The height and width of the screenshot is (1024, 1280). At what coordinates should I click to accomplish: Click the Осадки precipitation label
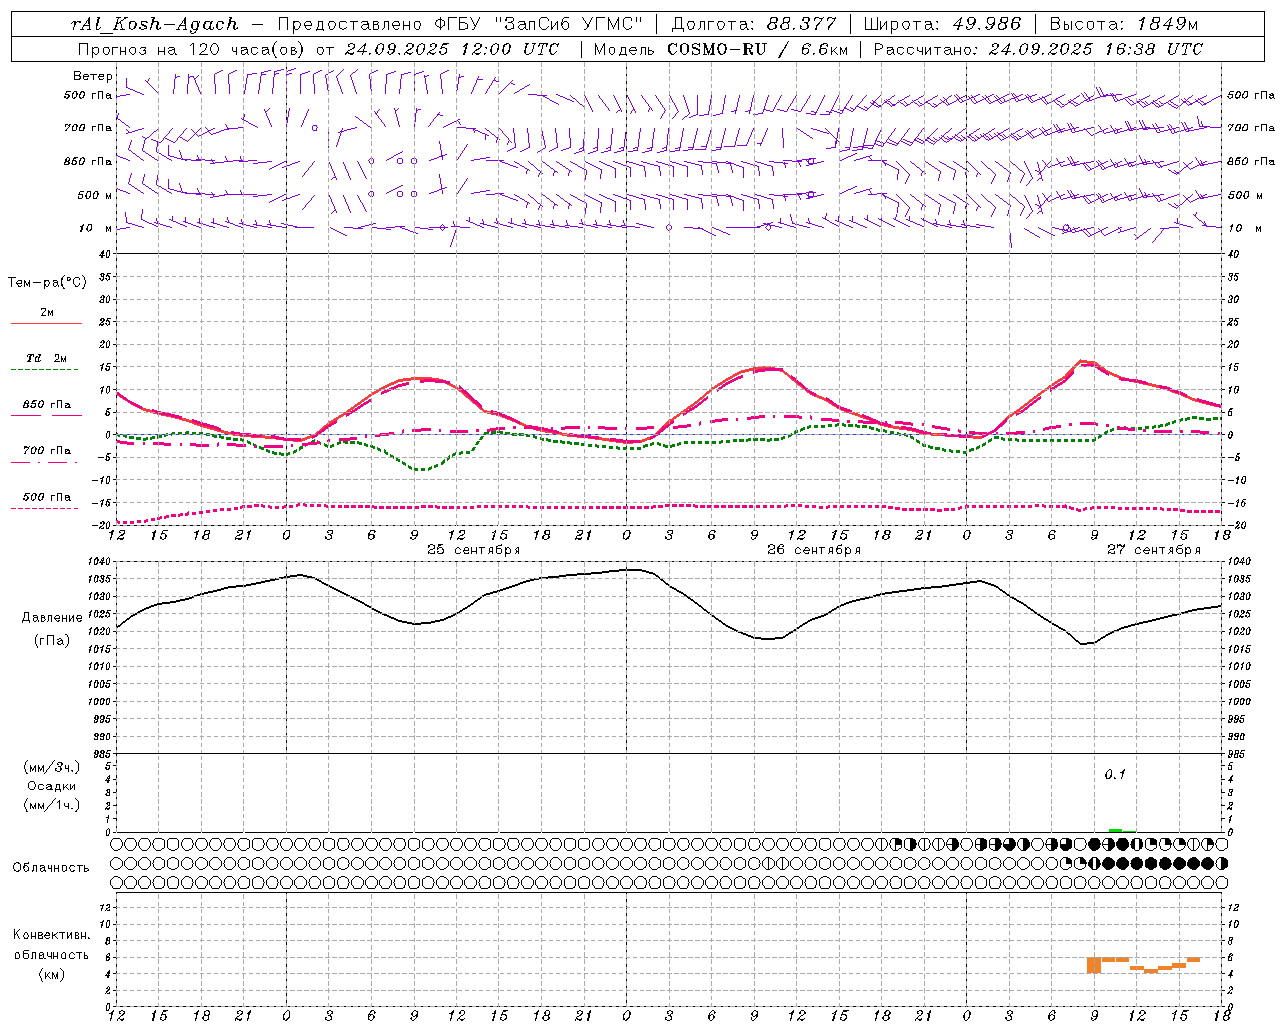[52, 786]
